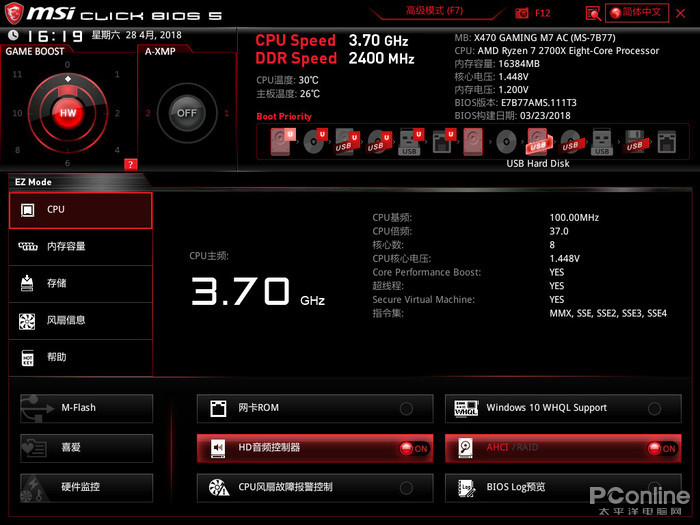Select the UEFI CD/DVD boot icon

315,142
